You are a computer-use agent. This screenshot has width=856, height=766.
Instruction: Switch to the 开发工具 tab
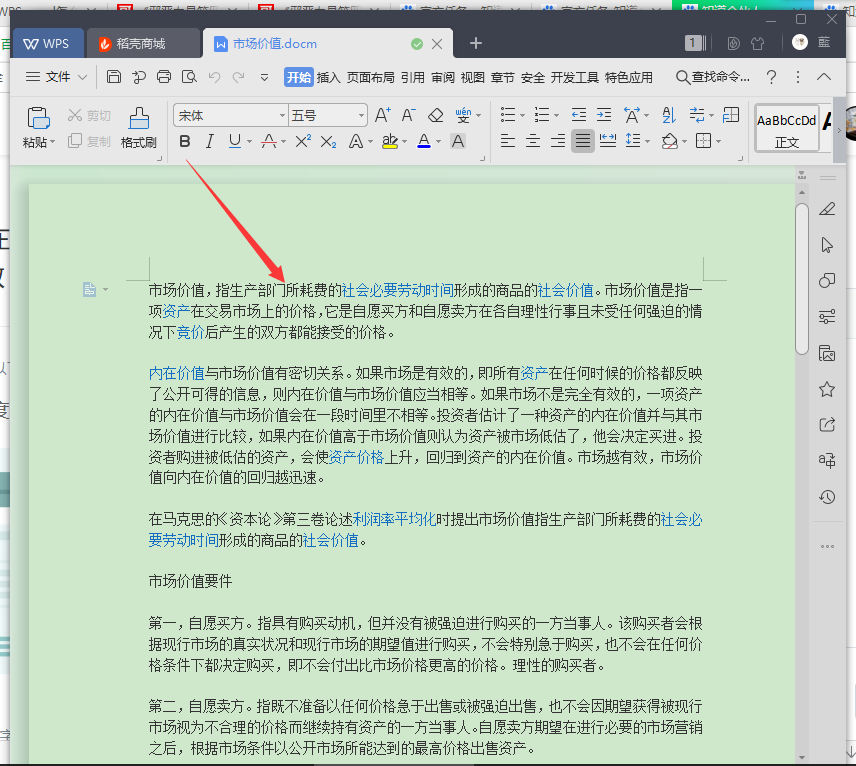tap(574, 78)
